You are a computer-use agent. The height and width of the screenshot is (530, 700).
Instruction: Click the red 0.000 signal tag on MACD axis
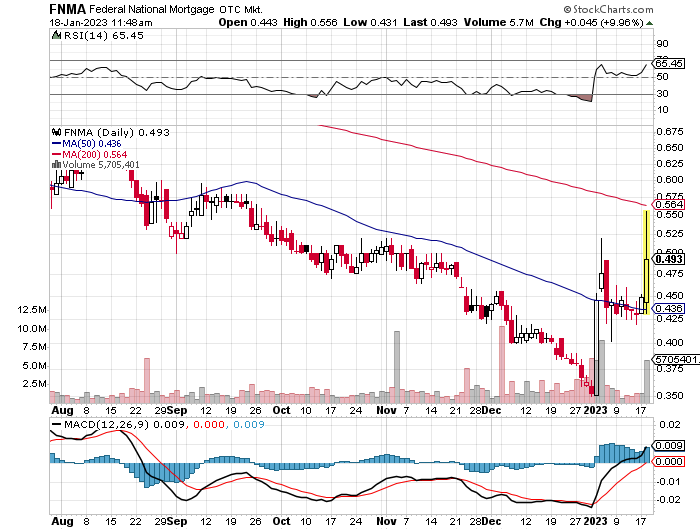[668, 461]
